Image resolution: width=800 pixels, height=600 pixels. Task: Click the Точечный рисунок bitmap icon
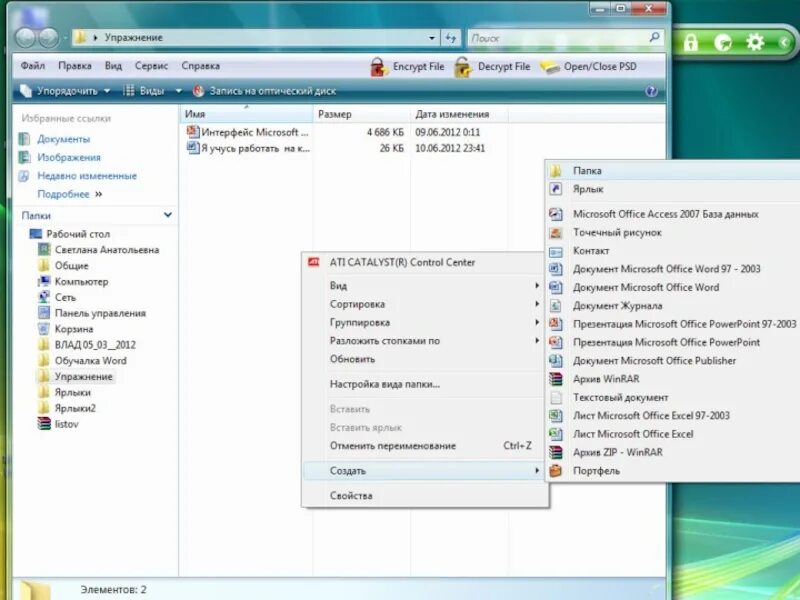(x=556, y=233)
